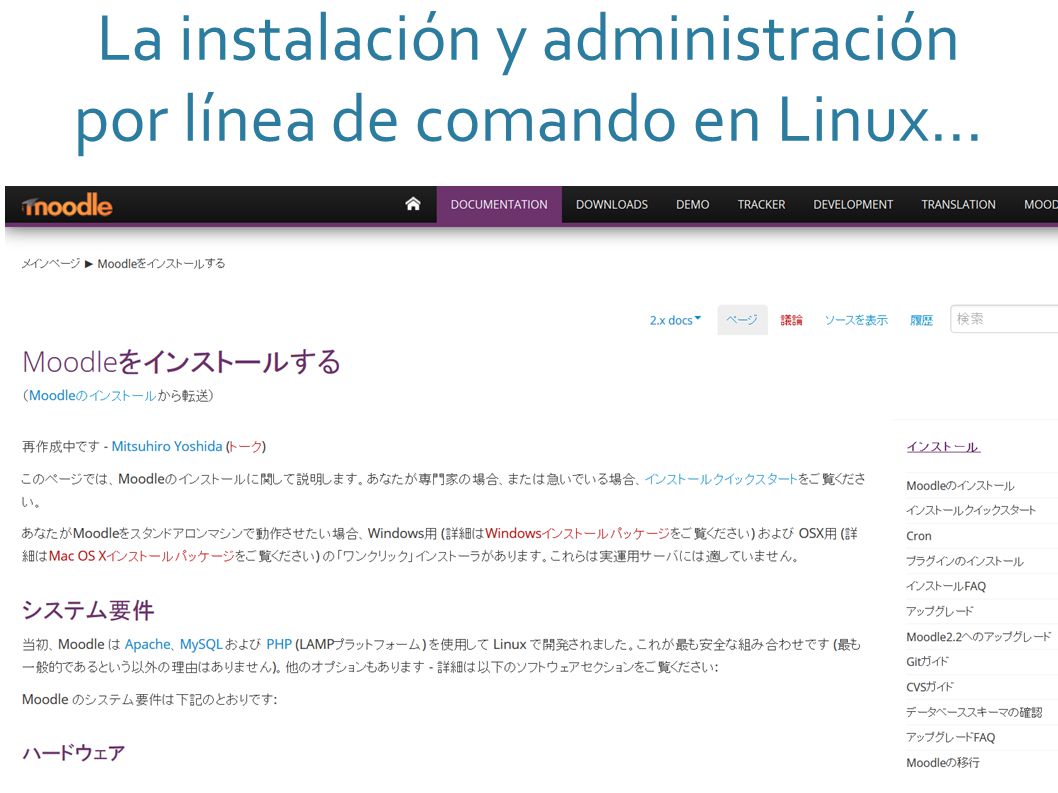Viewport: 1058px width, 793px height.
Task: Open the TRANSLATION menu item
Action: tap(958, 204)
